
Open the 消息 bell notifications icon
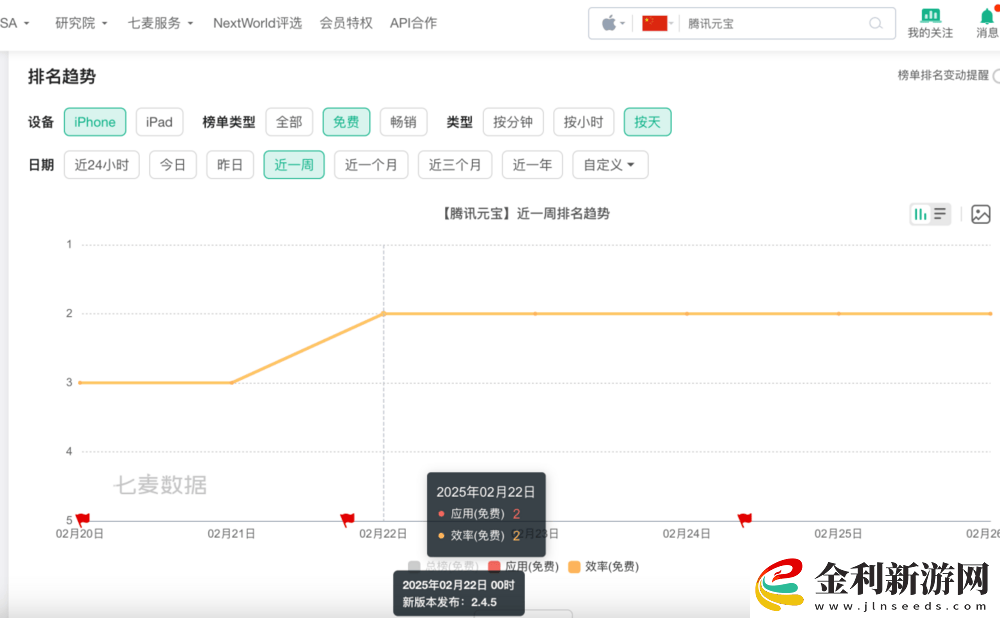tap(987, 15)
